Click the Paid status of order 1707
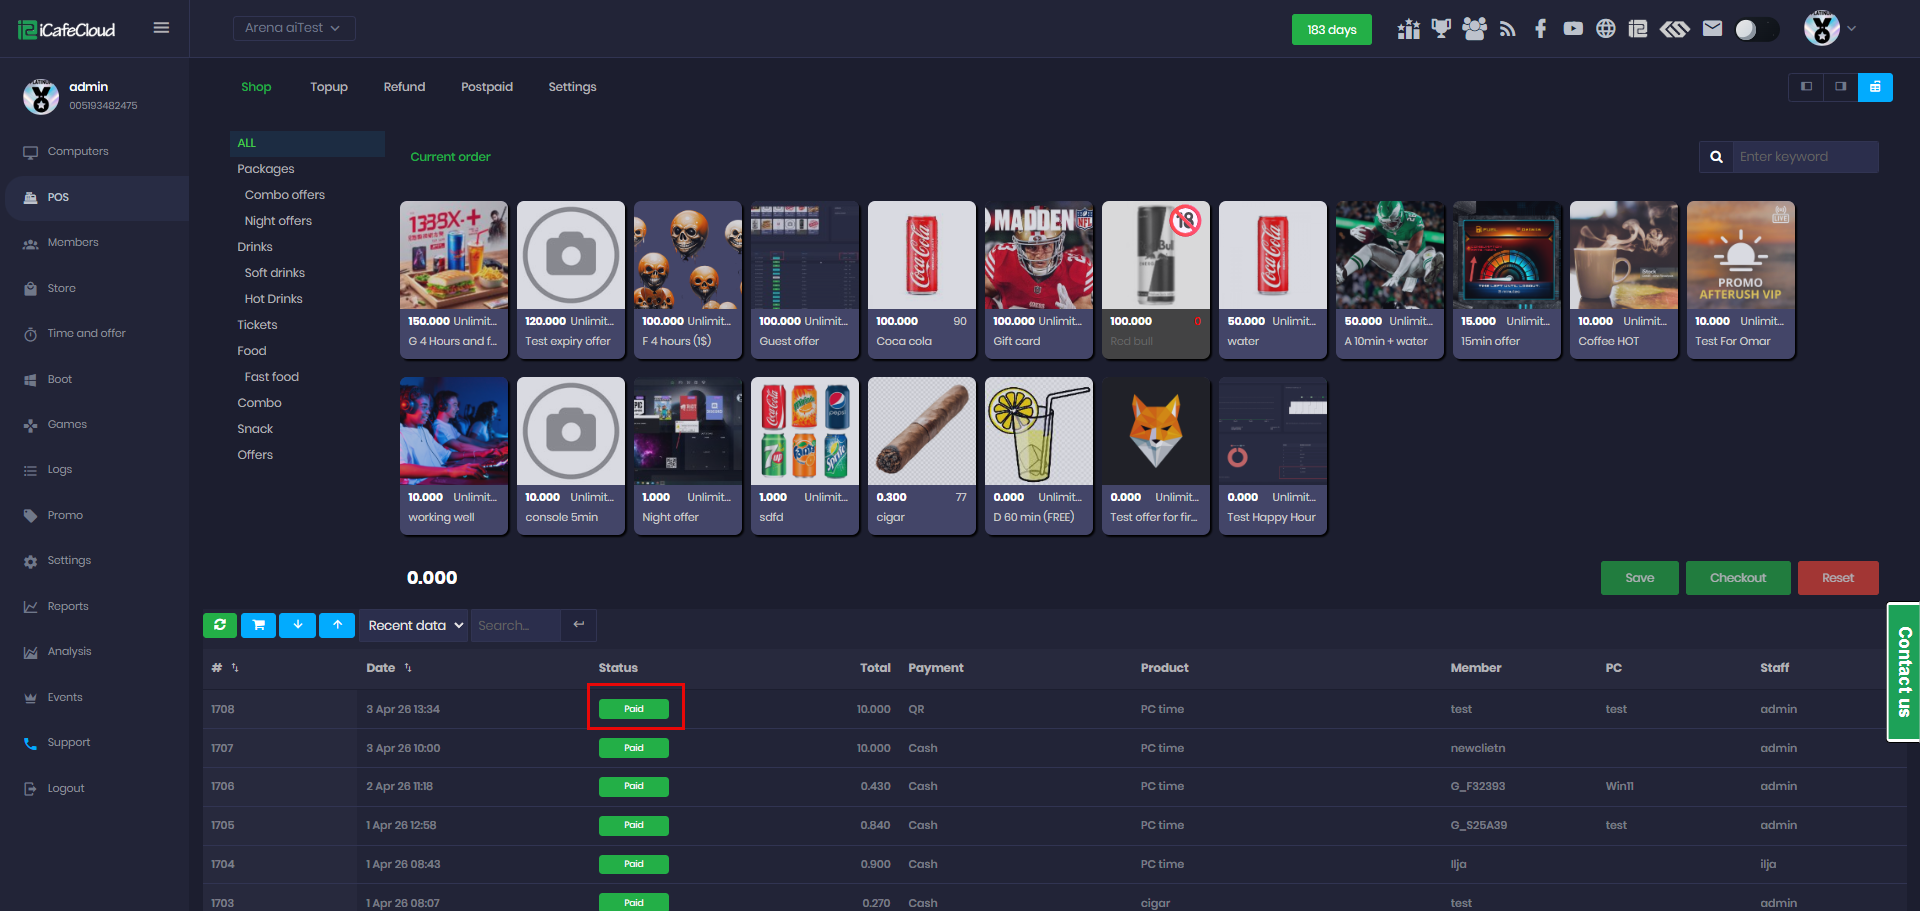 point(634,748)
